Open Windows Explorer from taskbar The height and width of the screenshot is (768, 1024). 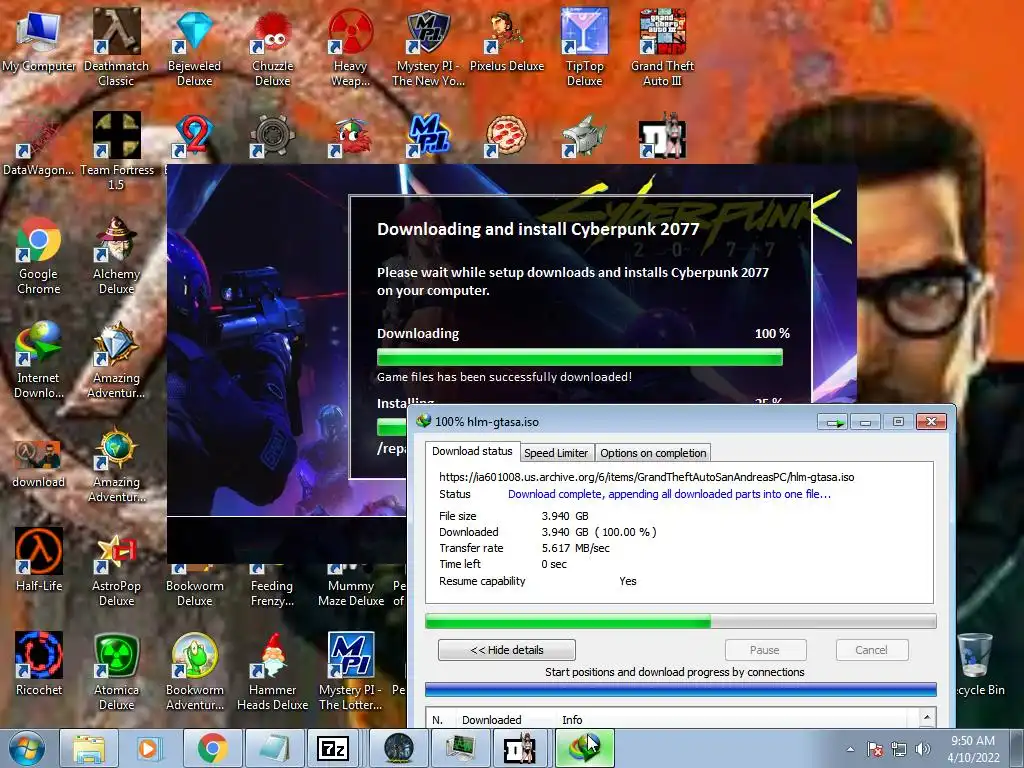coord(89,748)
